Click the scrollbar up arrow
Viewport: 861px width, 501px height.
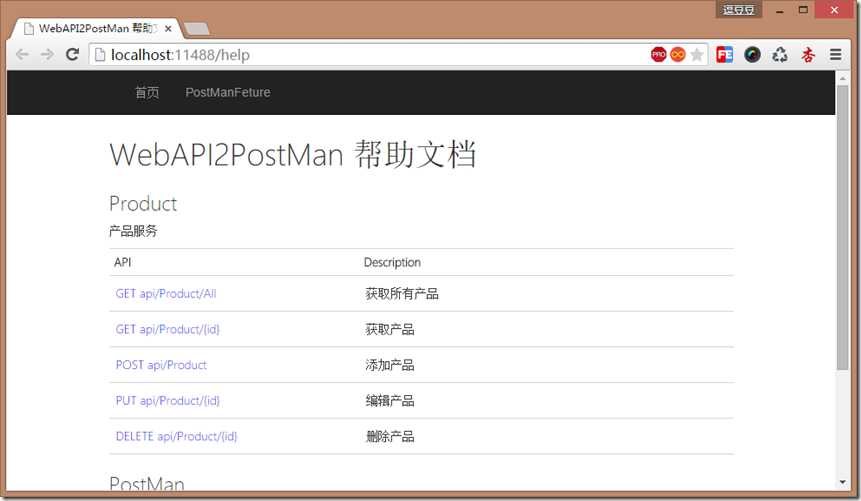click(x=842, y=79)
